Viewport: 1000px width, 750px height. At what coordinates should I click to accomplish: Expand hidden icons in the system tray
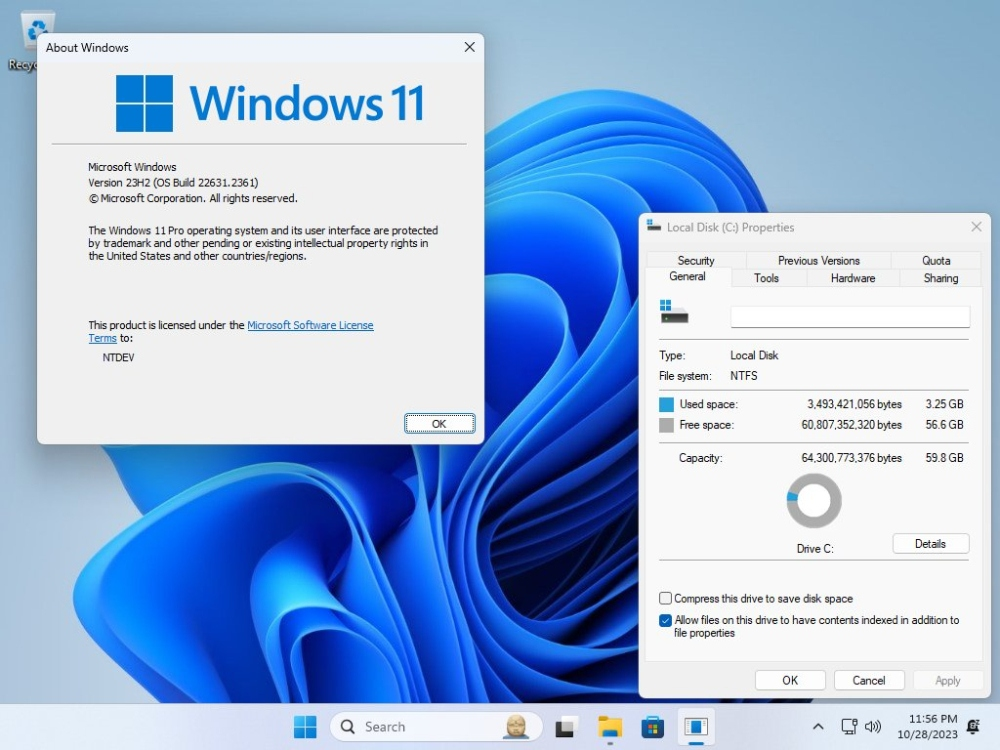(x=818, y=727)
